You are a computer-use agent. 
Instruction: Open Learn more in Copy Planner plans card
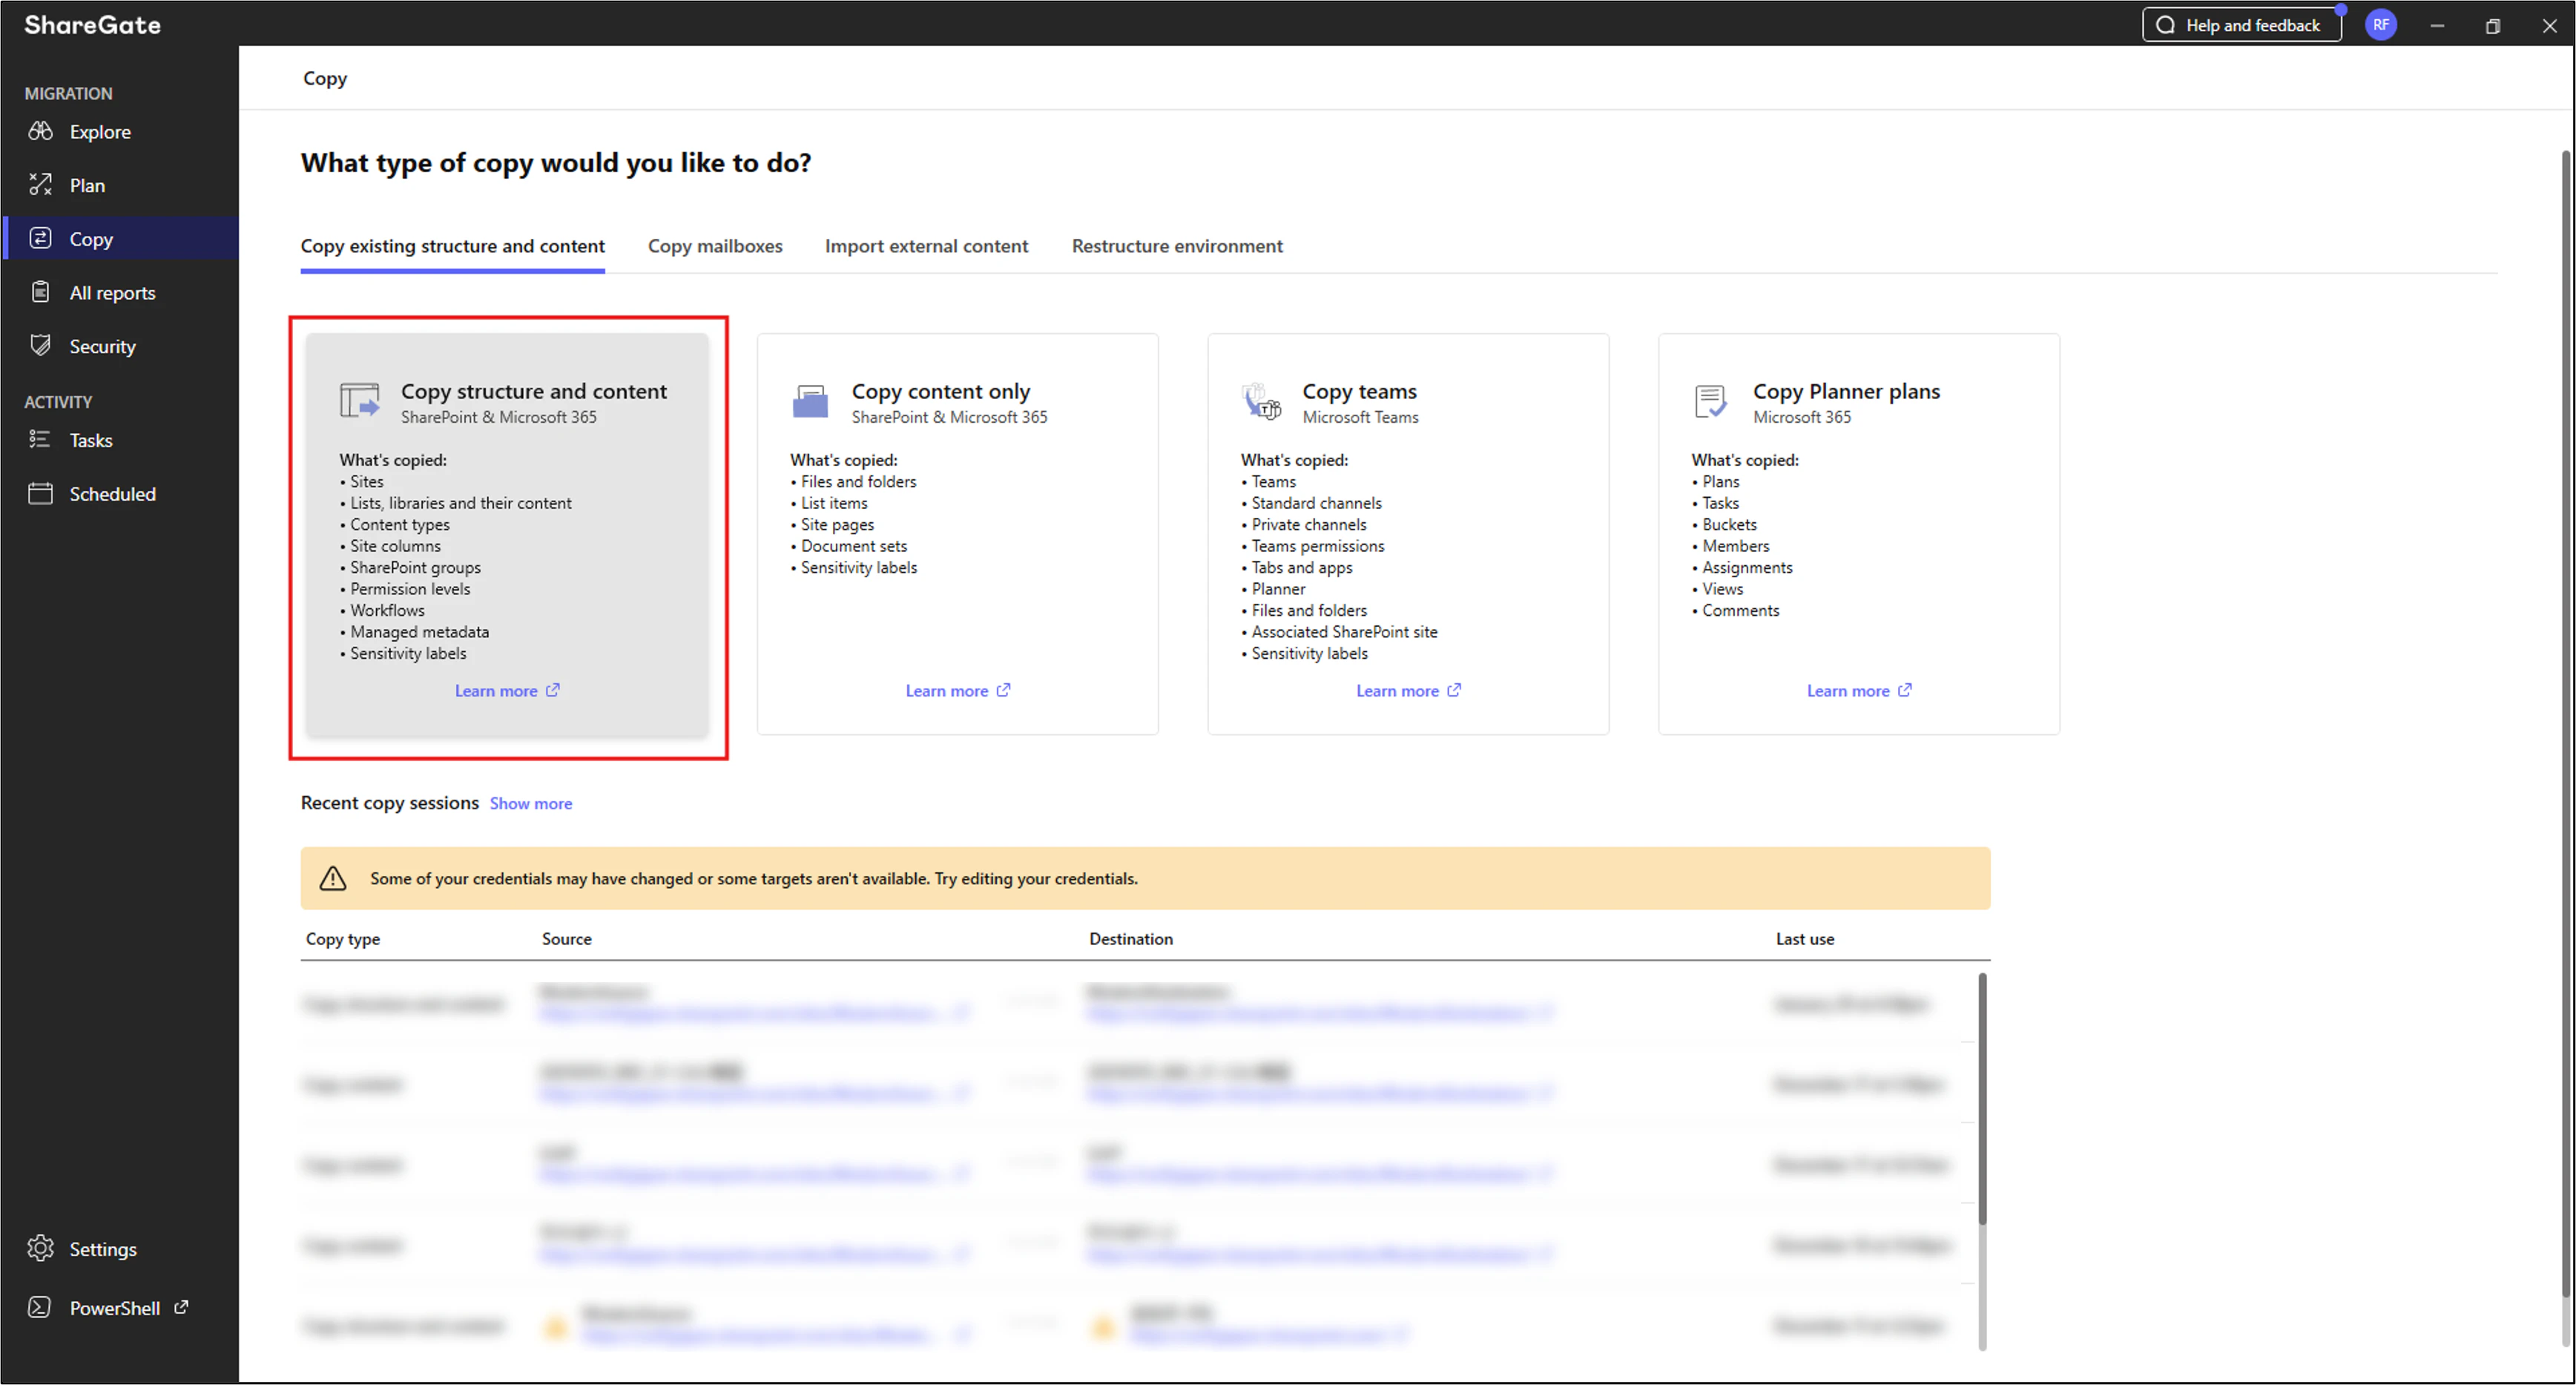click(1848, 691)
